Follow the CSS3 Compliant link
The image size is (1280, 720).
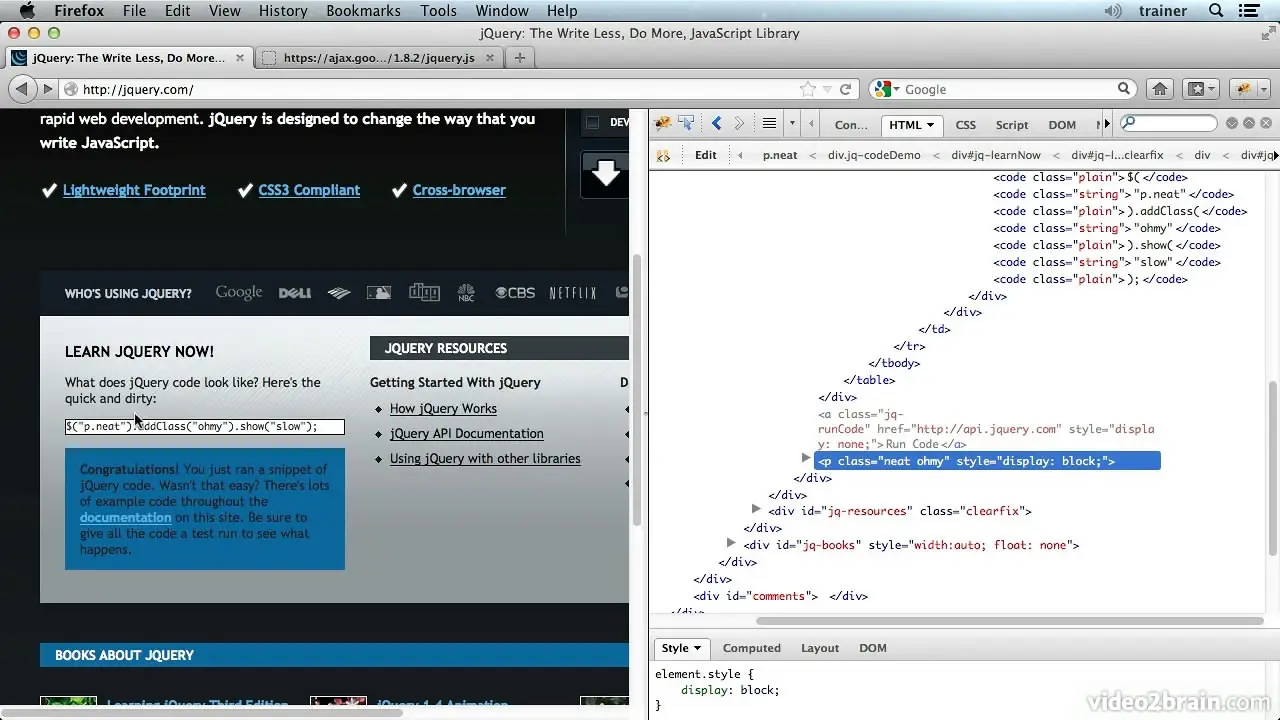click(x=309, y=190)
